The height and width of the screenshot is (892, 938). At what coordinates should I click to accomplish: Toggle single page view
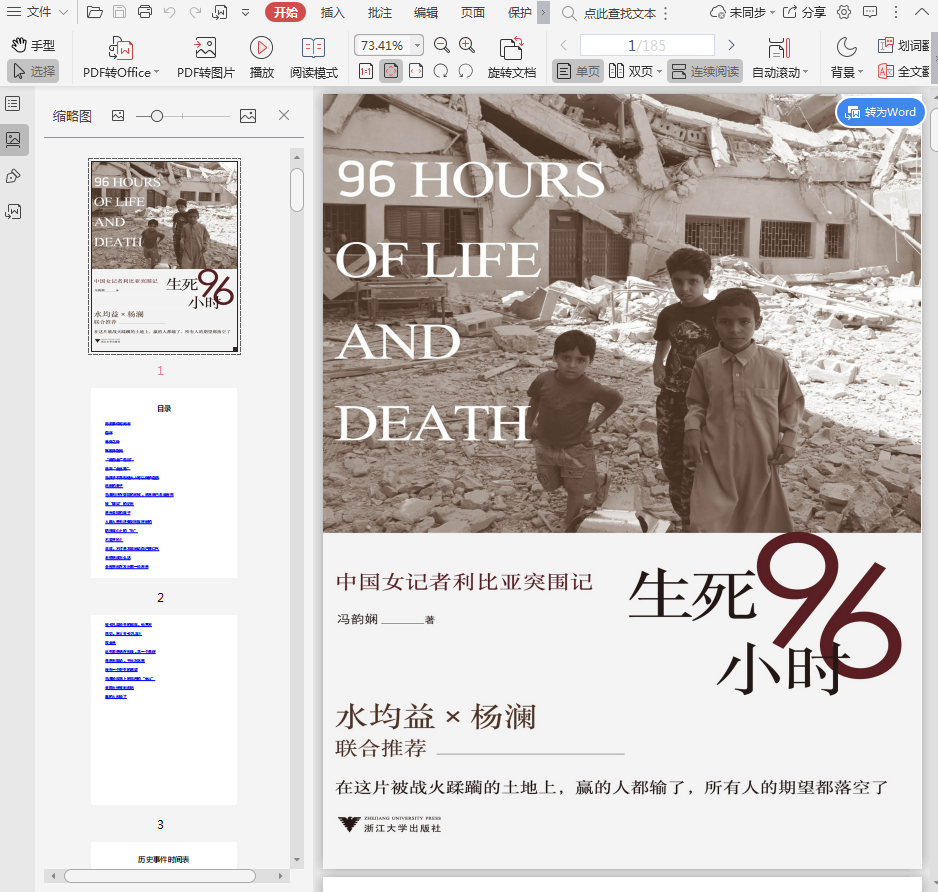click(578, 71)
